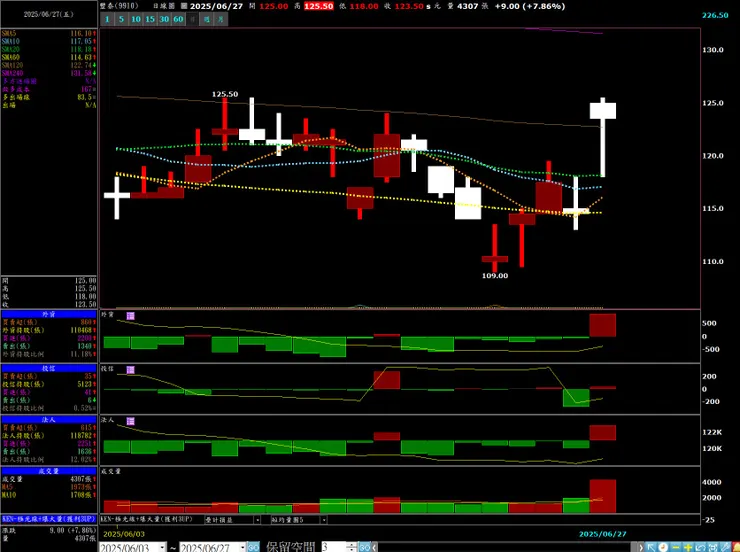
Task: Select the 5-minute timeframe button
Action: pyautogui.click(x=121, y=19)
